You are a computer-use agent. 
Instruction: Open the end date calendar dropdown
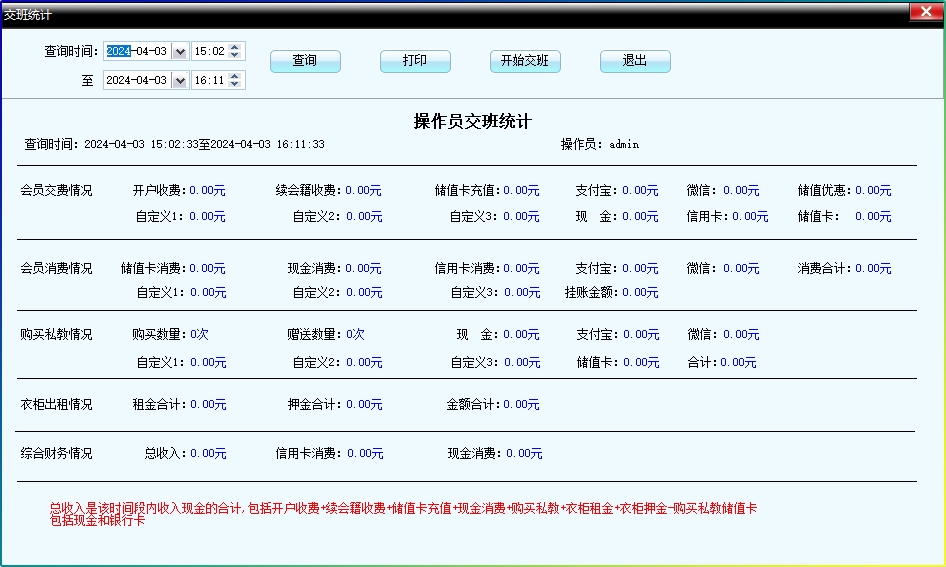tap(179, 80)
